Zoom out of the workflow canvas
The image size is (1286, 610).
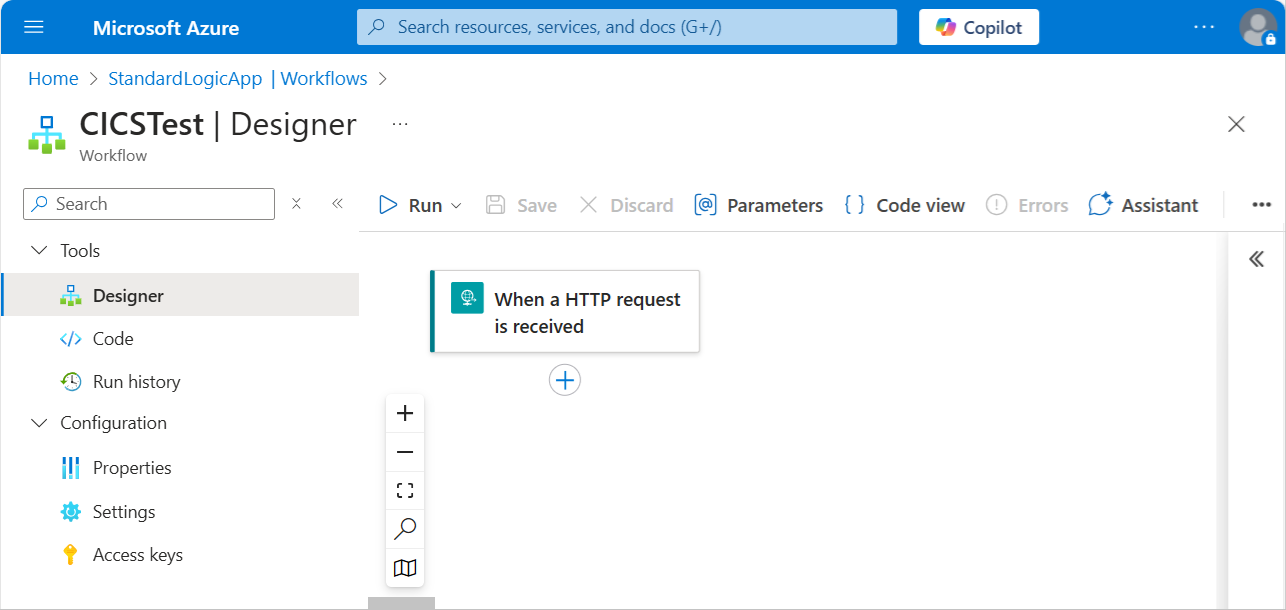(x=404, y=451)
